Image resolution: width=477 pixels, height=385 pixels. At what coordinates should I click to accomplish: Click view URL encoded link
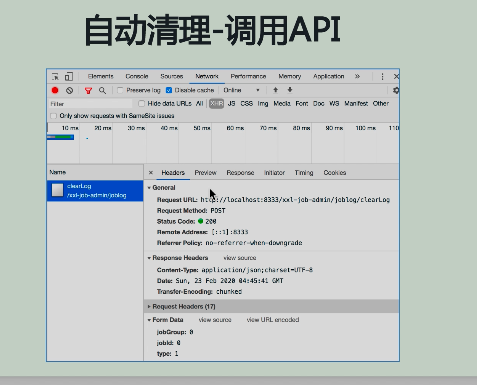[x=273, y=320]
